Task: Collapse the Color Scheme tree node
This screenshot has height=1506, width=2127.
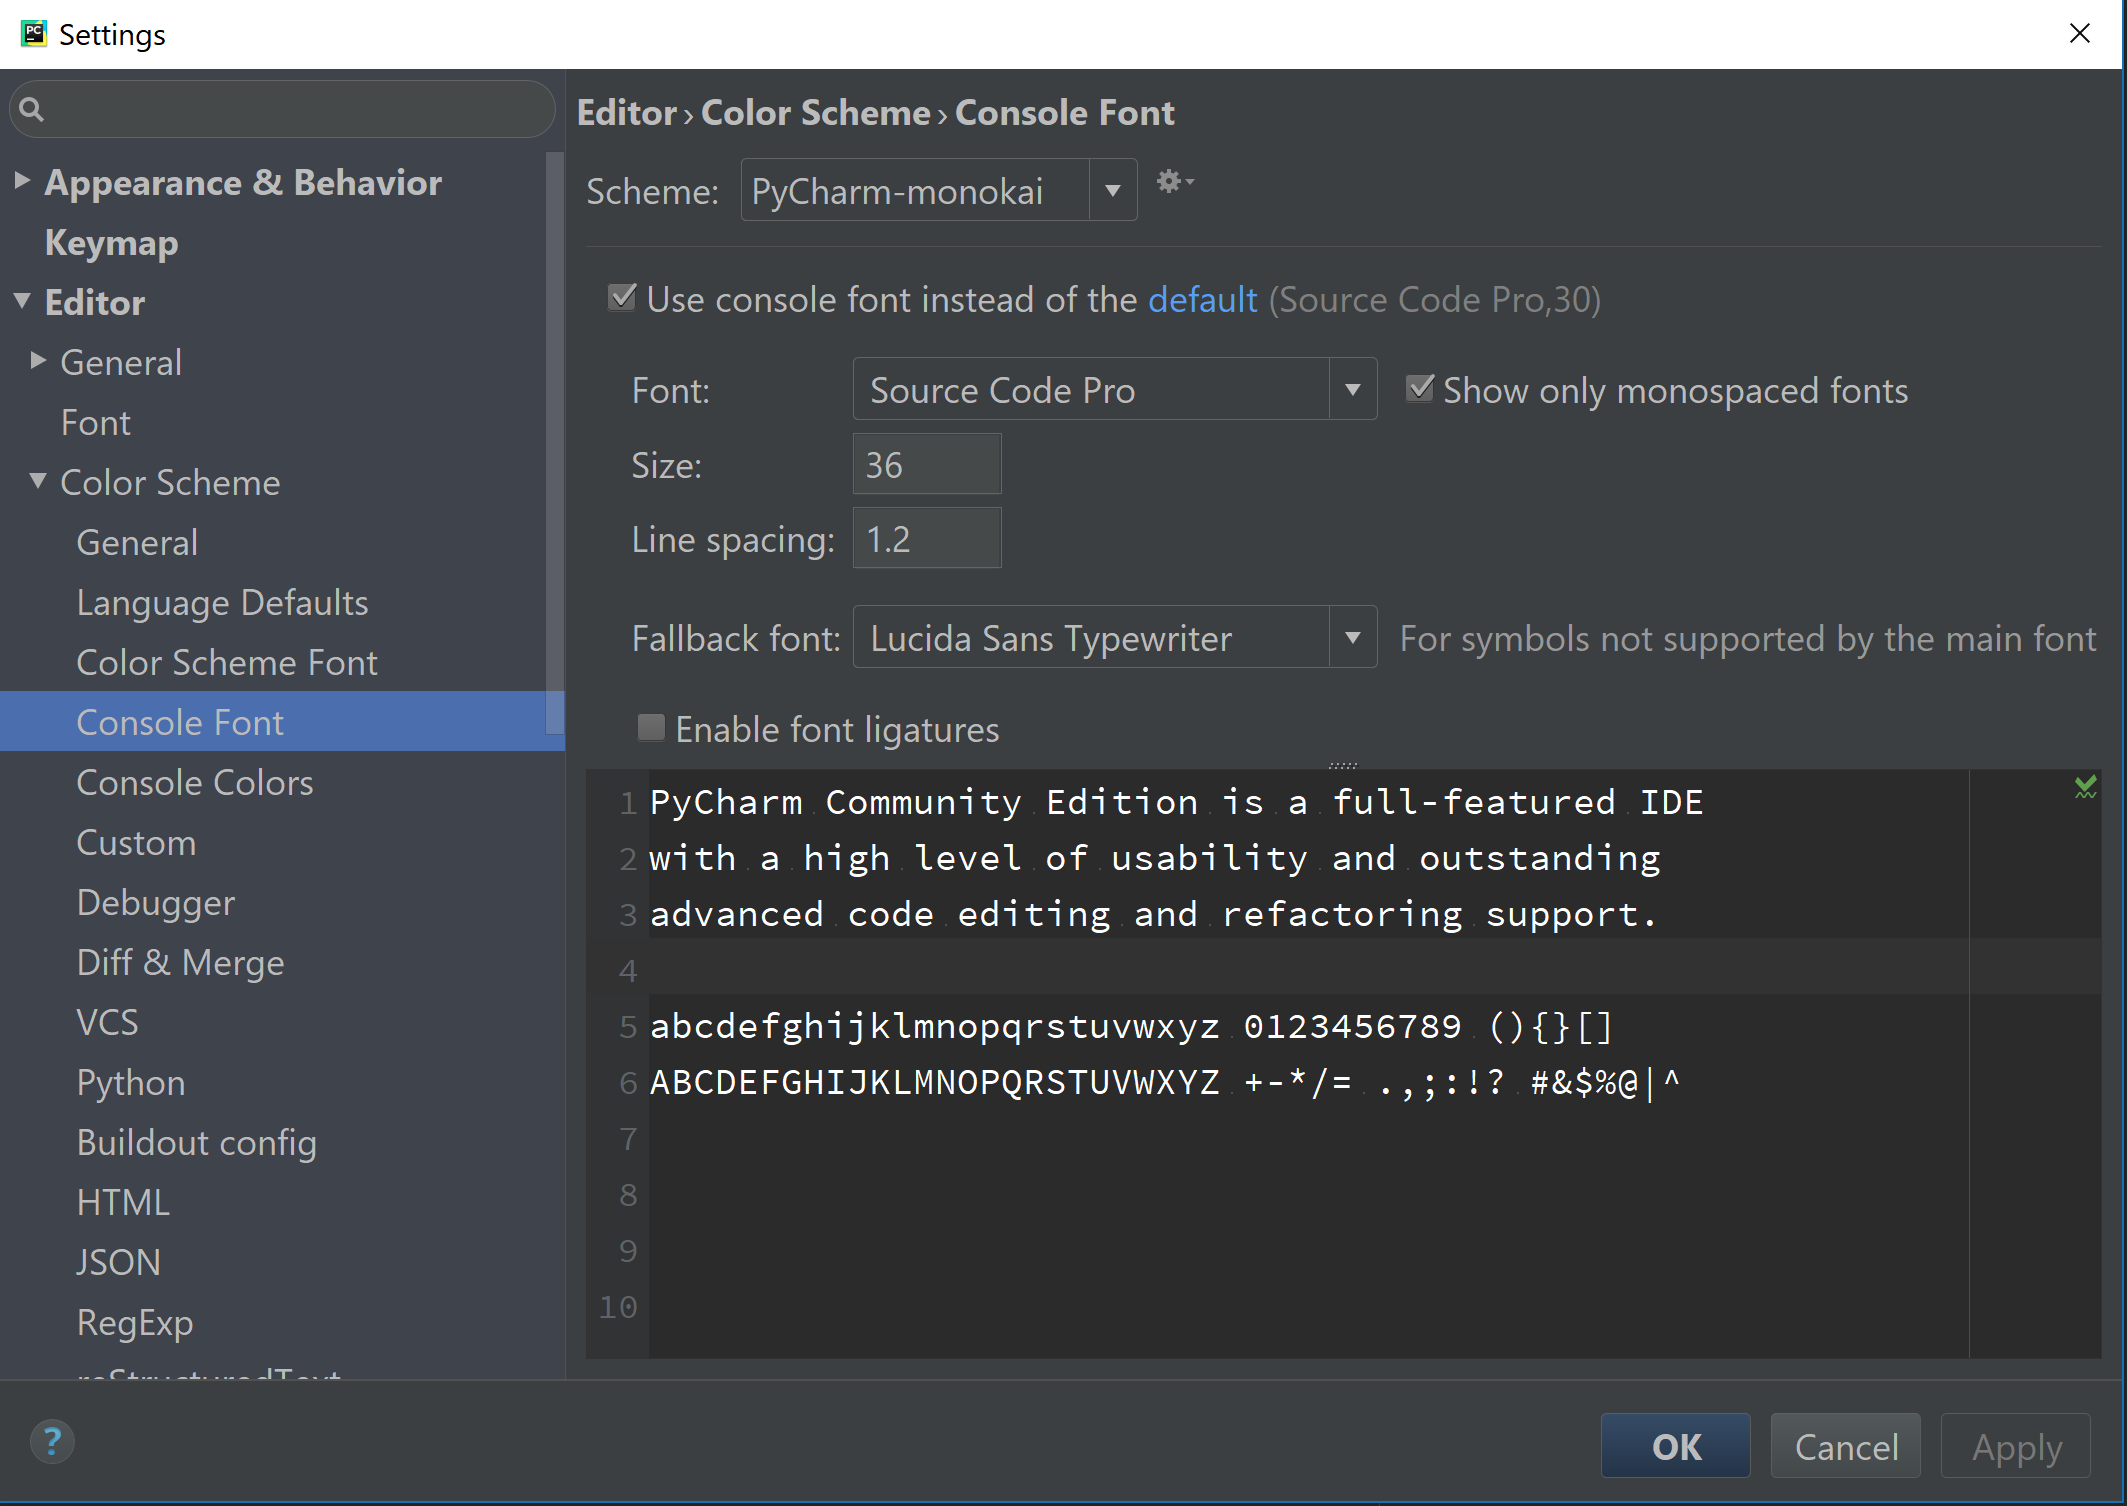Action: [x=38, y=481]
